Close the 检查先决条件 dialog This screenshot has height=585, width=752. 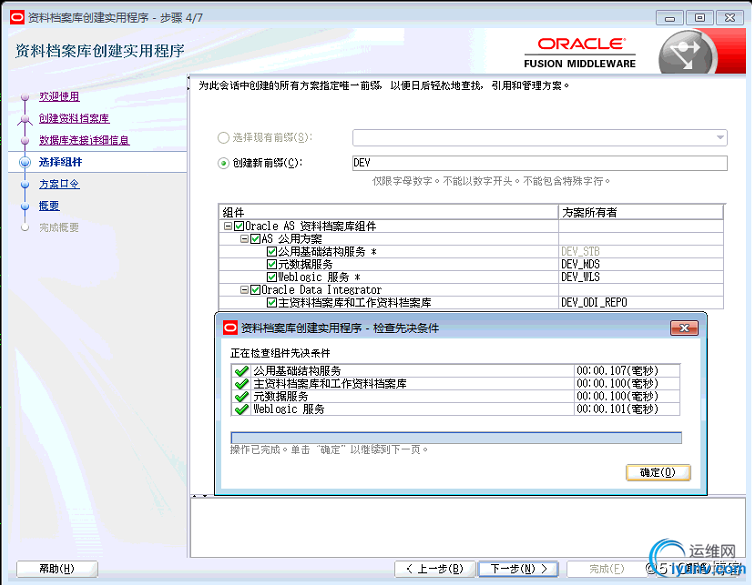click(684, 328)
